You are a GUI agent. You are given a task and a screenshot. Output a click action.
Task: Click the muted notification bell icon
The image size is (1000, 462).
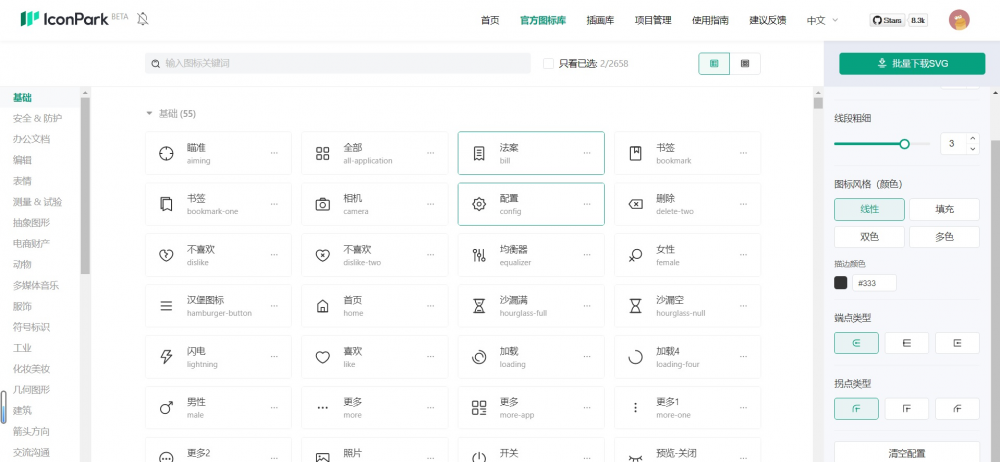[x=143, y=19]
